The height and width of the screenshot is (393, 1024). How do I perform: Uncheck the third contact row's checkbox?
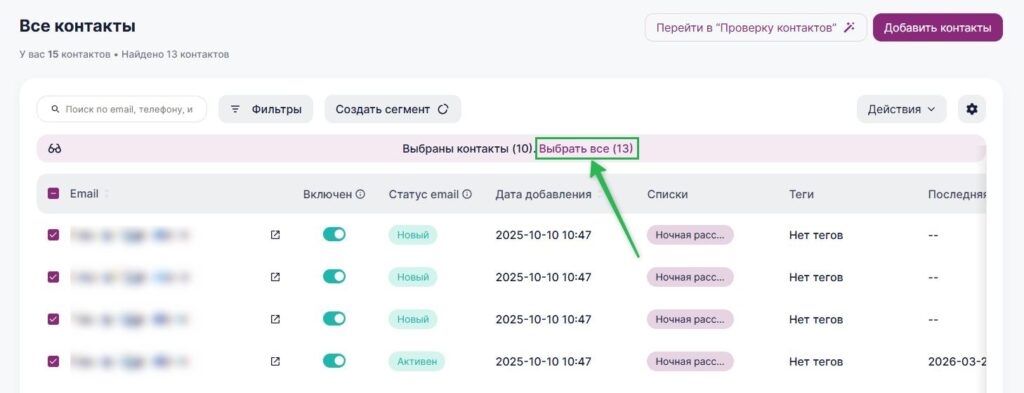[54, 319]
